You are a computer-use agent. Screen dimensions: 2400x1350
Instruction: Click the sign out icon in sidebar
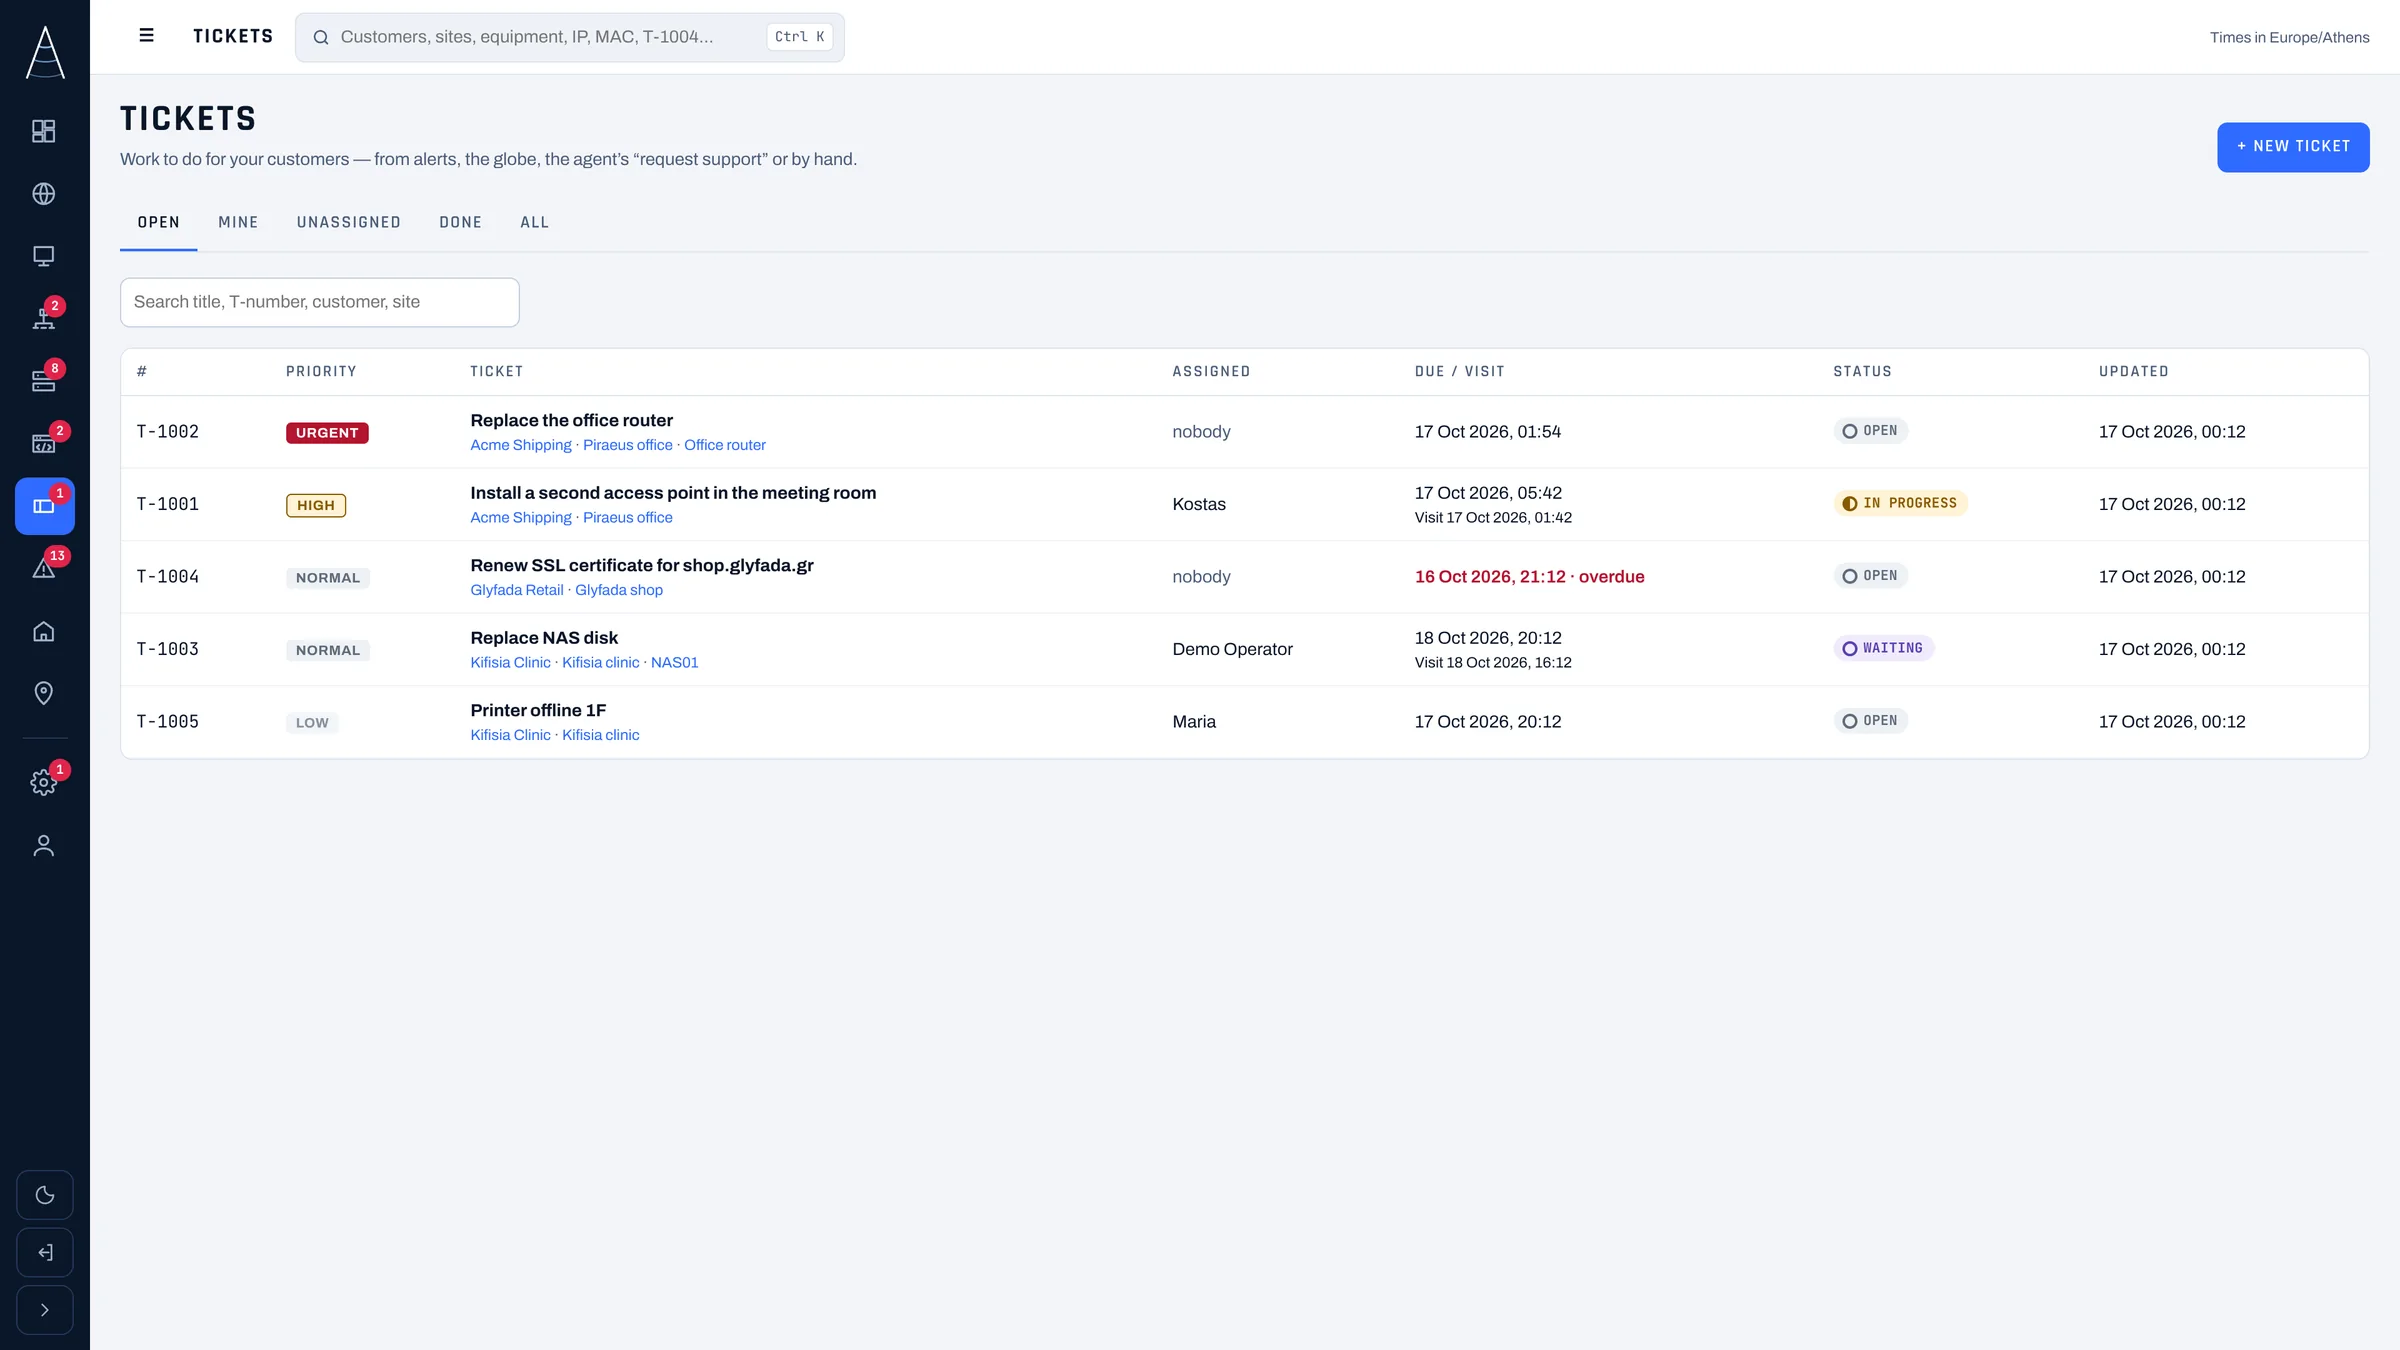point(45,1252)
